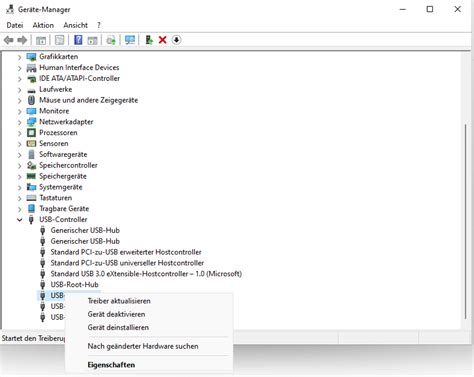The image size is (474, 377).
Task: Click the blue help toolbar icon
Action: (x=78, y=40)
